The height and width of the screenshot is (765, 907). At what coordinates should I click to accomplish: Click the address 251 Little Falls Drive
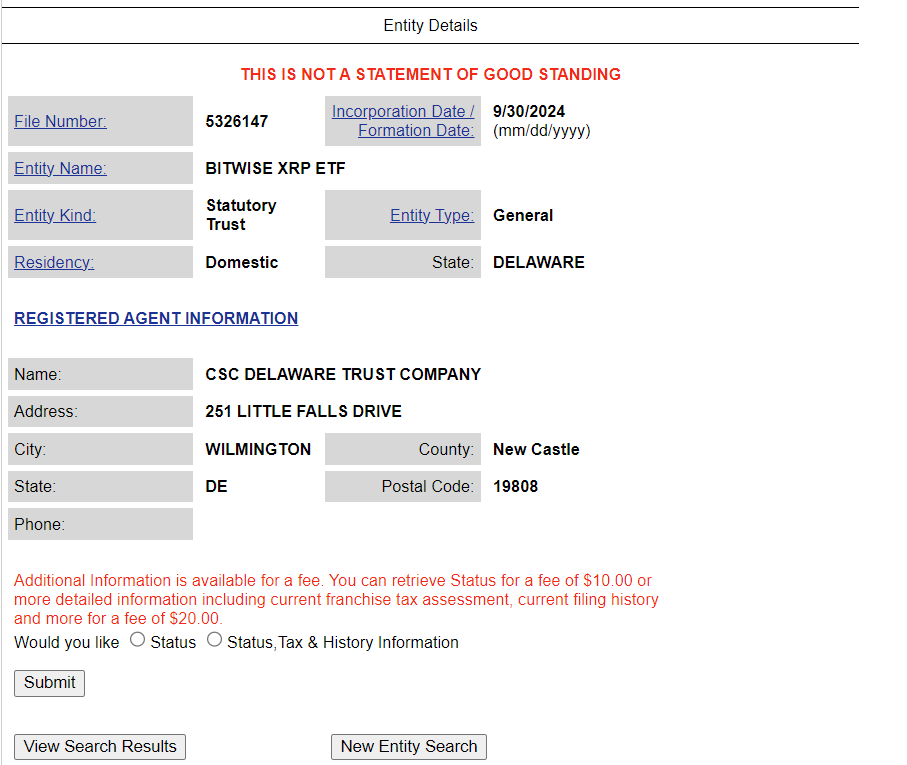pos(303,411)
